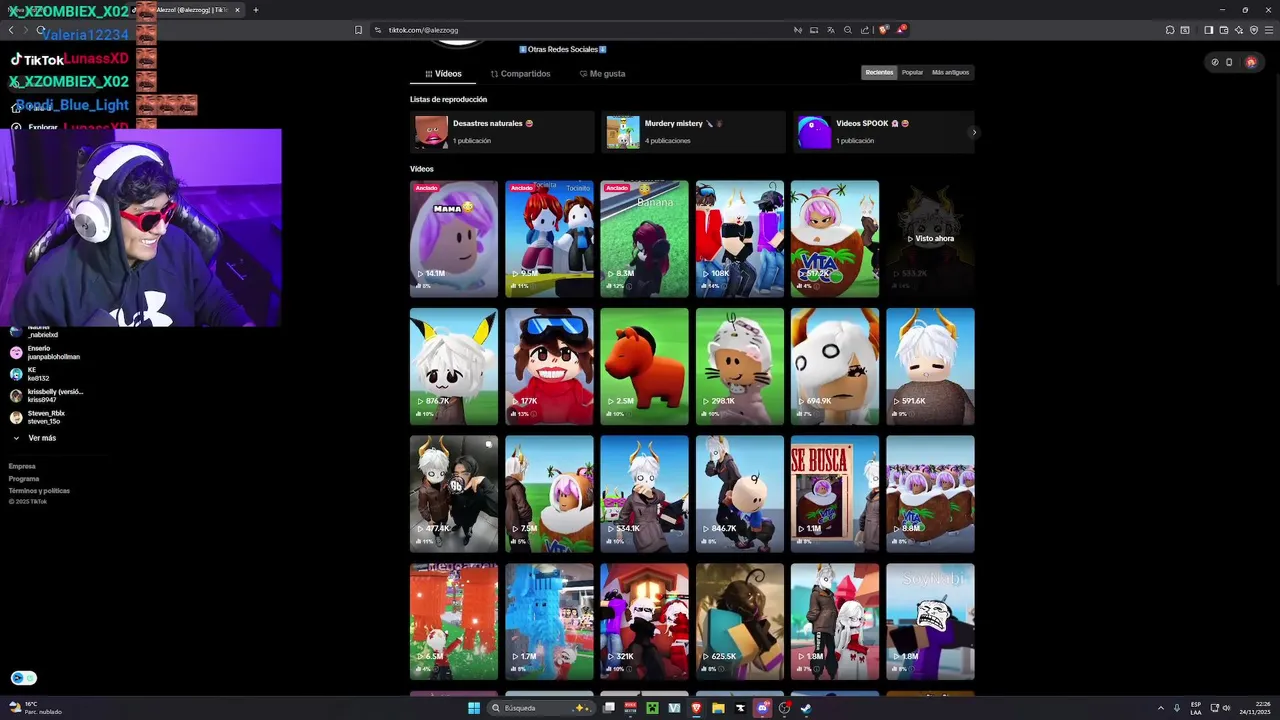Image resolution: width=1280 pixels, height=720 pixels.
Task: Open the Leo AI sparkle icon
Action: coord(1238,30)
